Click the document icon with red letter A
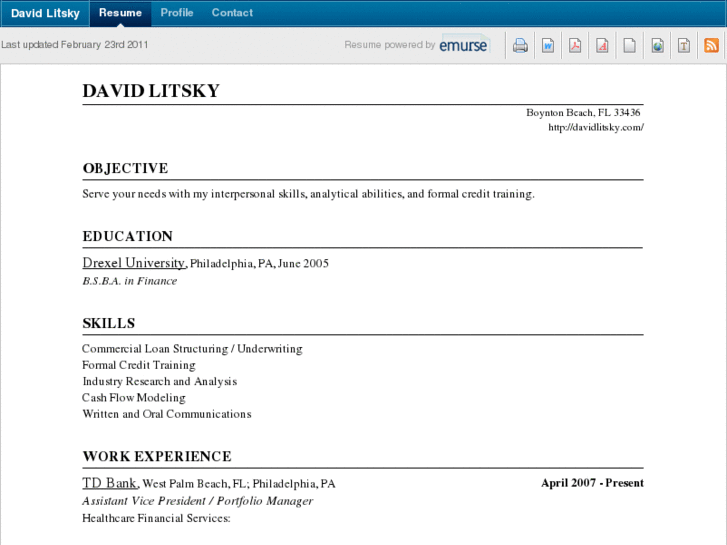 pyautogui.click(x=602, y=45)
